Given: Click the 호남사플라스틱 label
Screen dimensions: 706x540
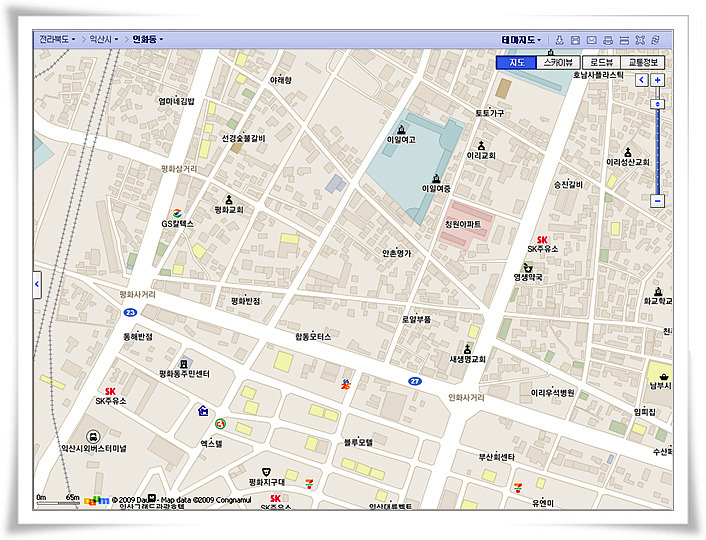Looking at the screenshot, I should (598, 75).
